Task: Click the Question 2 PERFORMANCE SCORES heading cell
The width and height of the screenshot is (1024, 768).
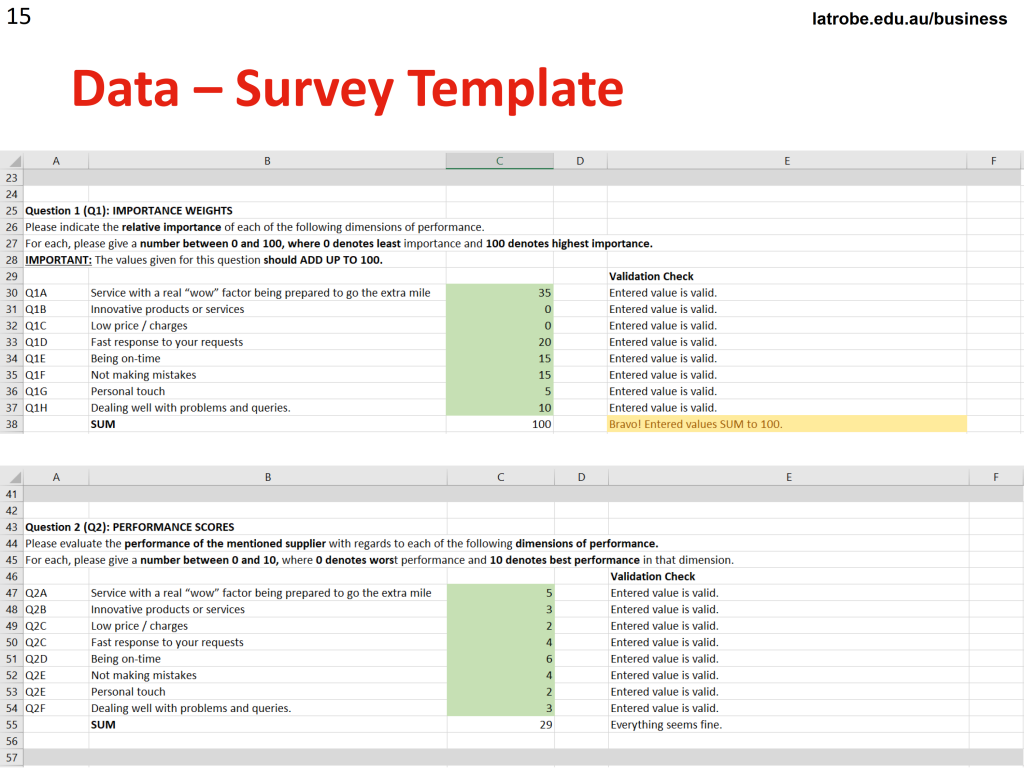Action: pos(129,527)
